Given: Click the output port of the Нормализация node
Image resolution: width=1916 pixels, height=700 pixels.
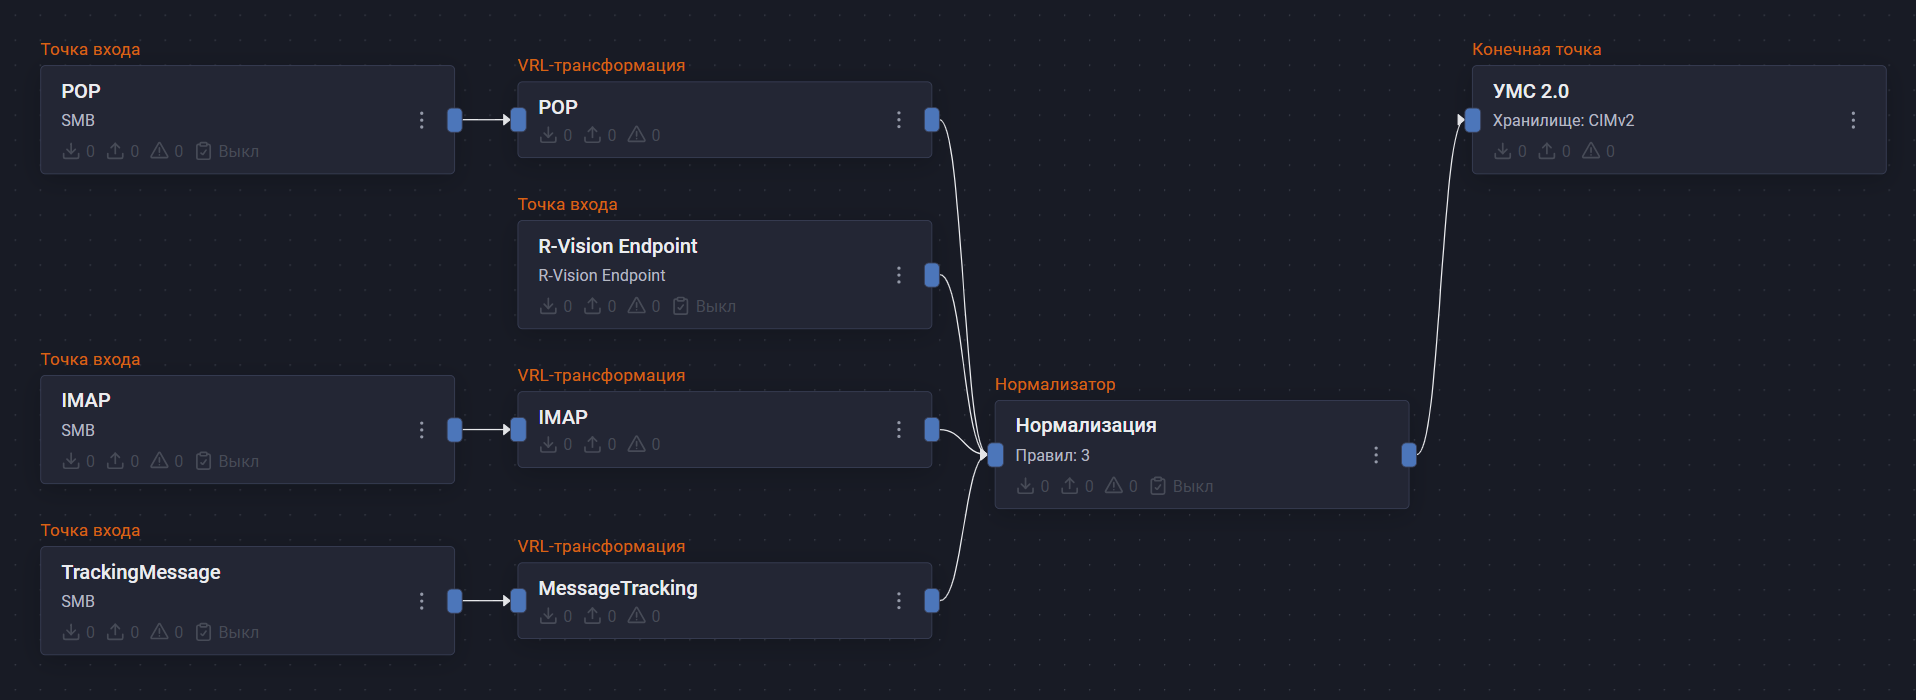Looking at the screenshot, I should pos(1409,454).
